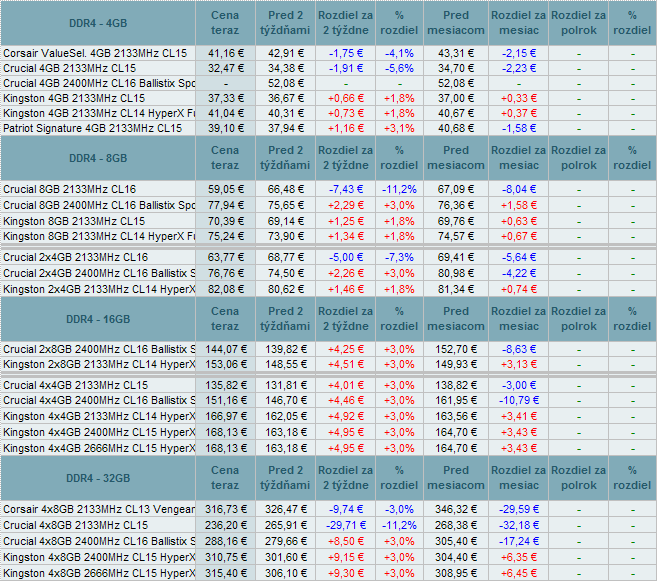Select the "Crucial 4x8GB 2133MHz CL15" product name
This screenshot has height=581, width=657.
(75, 525)
